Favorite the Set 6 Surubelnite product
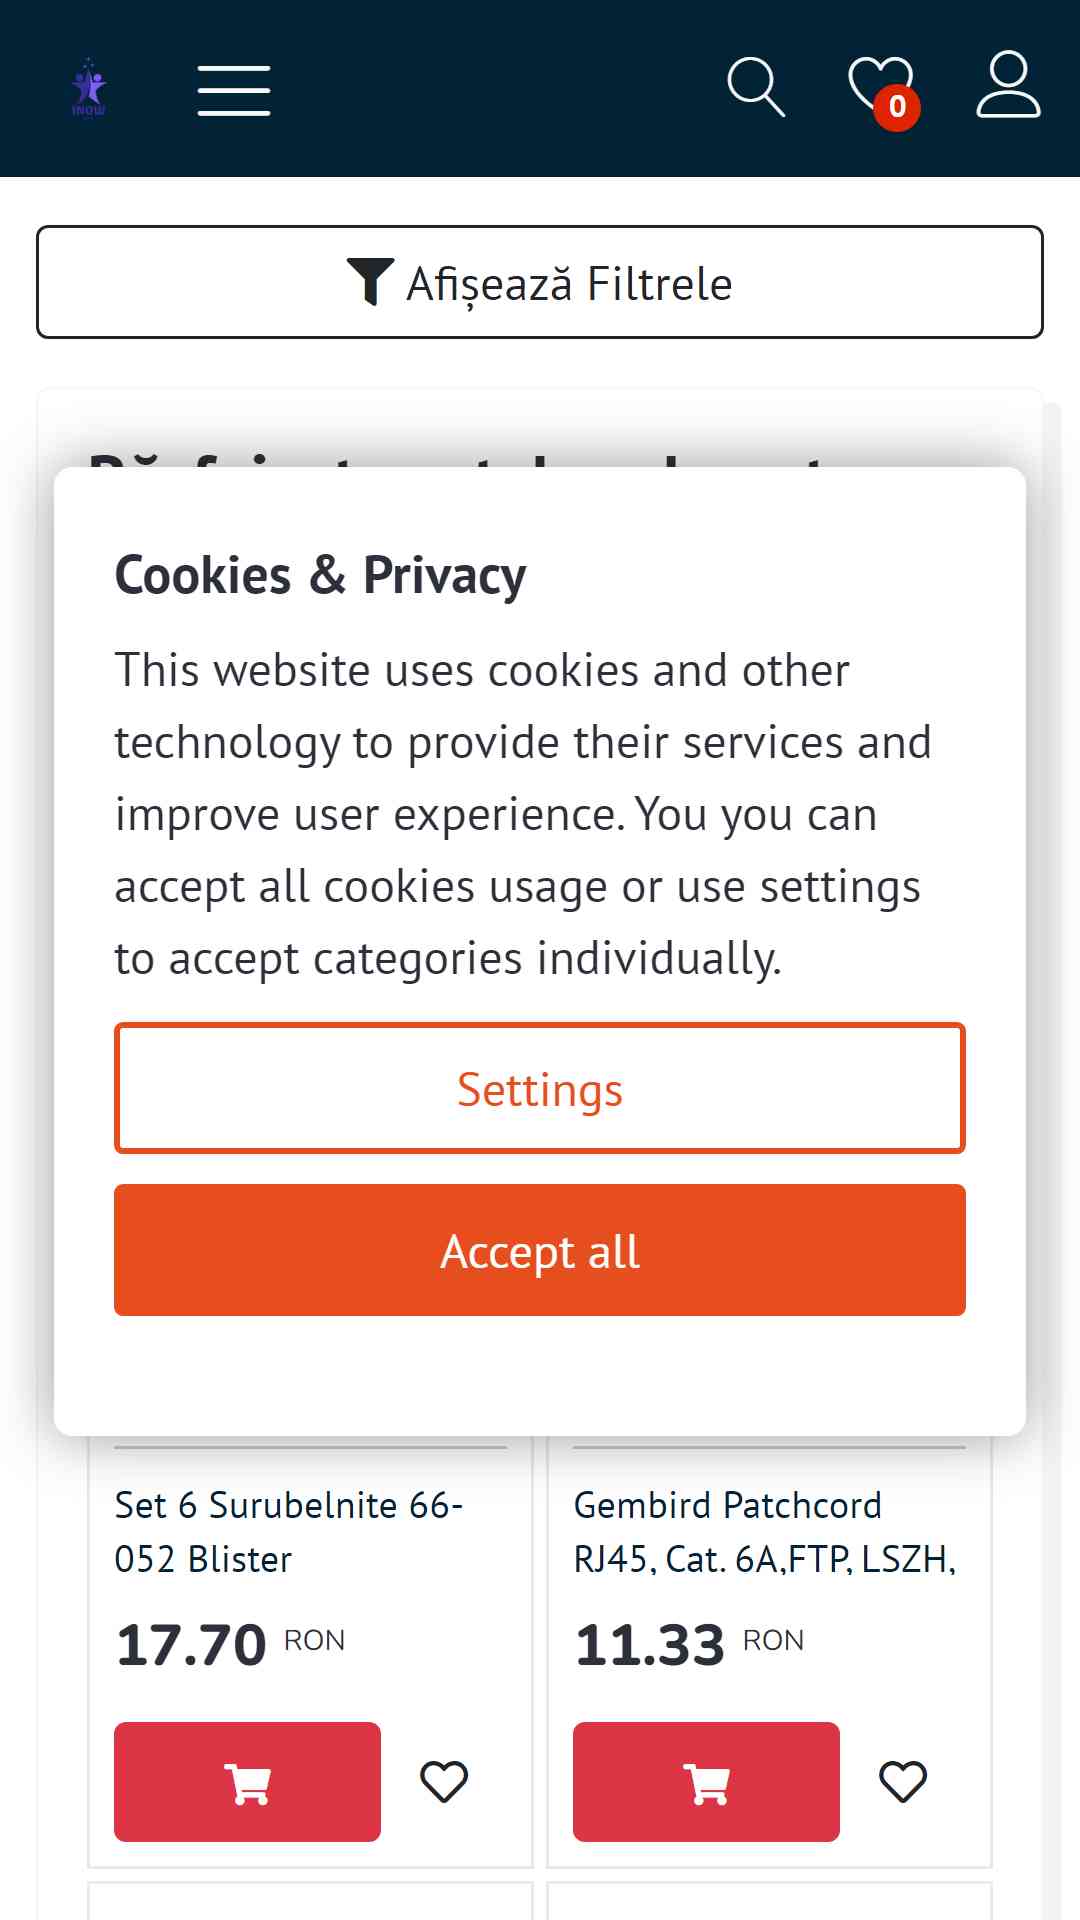The image size is (1080, 1920). [444, 1782]
